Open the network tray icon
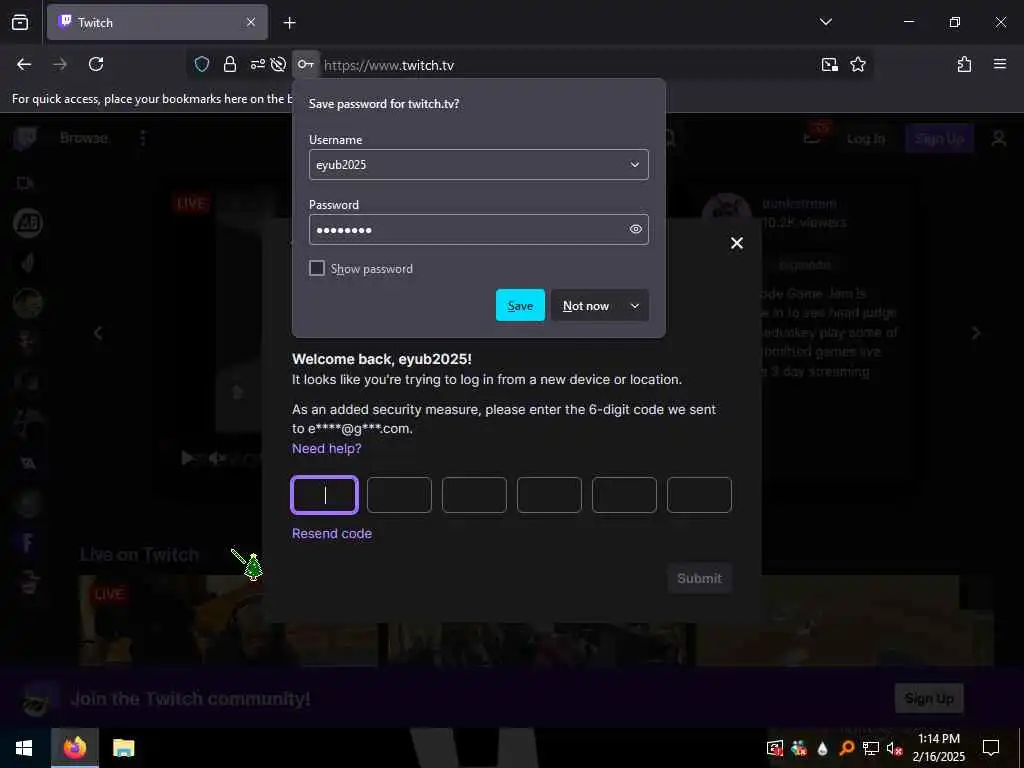This screenshot has width=1024, height=768. [871, 748]
